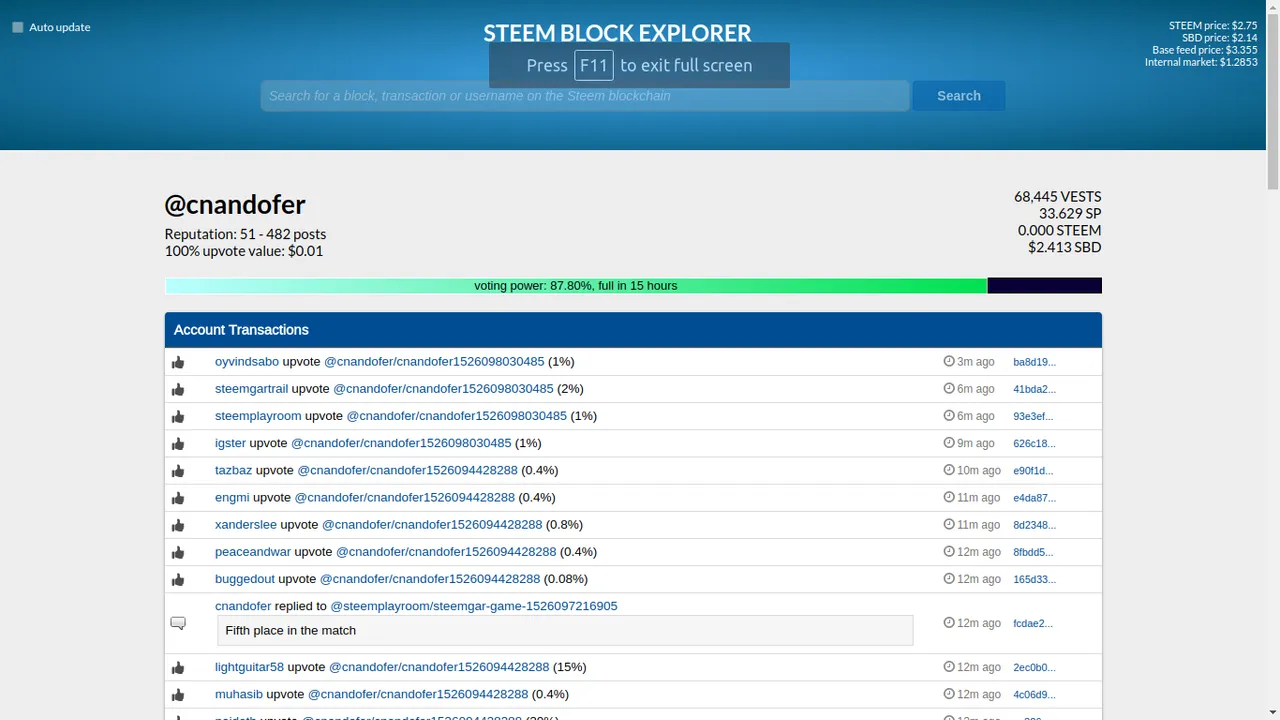Image resolution: width=1280 pixels, height=720 pixels.
Task: Click the STEEM BLOCK EXPLORER title
Action: coord(617,33)
